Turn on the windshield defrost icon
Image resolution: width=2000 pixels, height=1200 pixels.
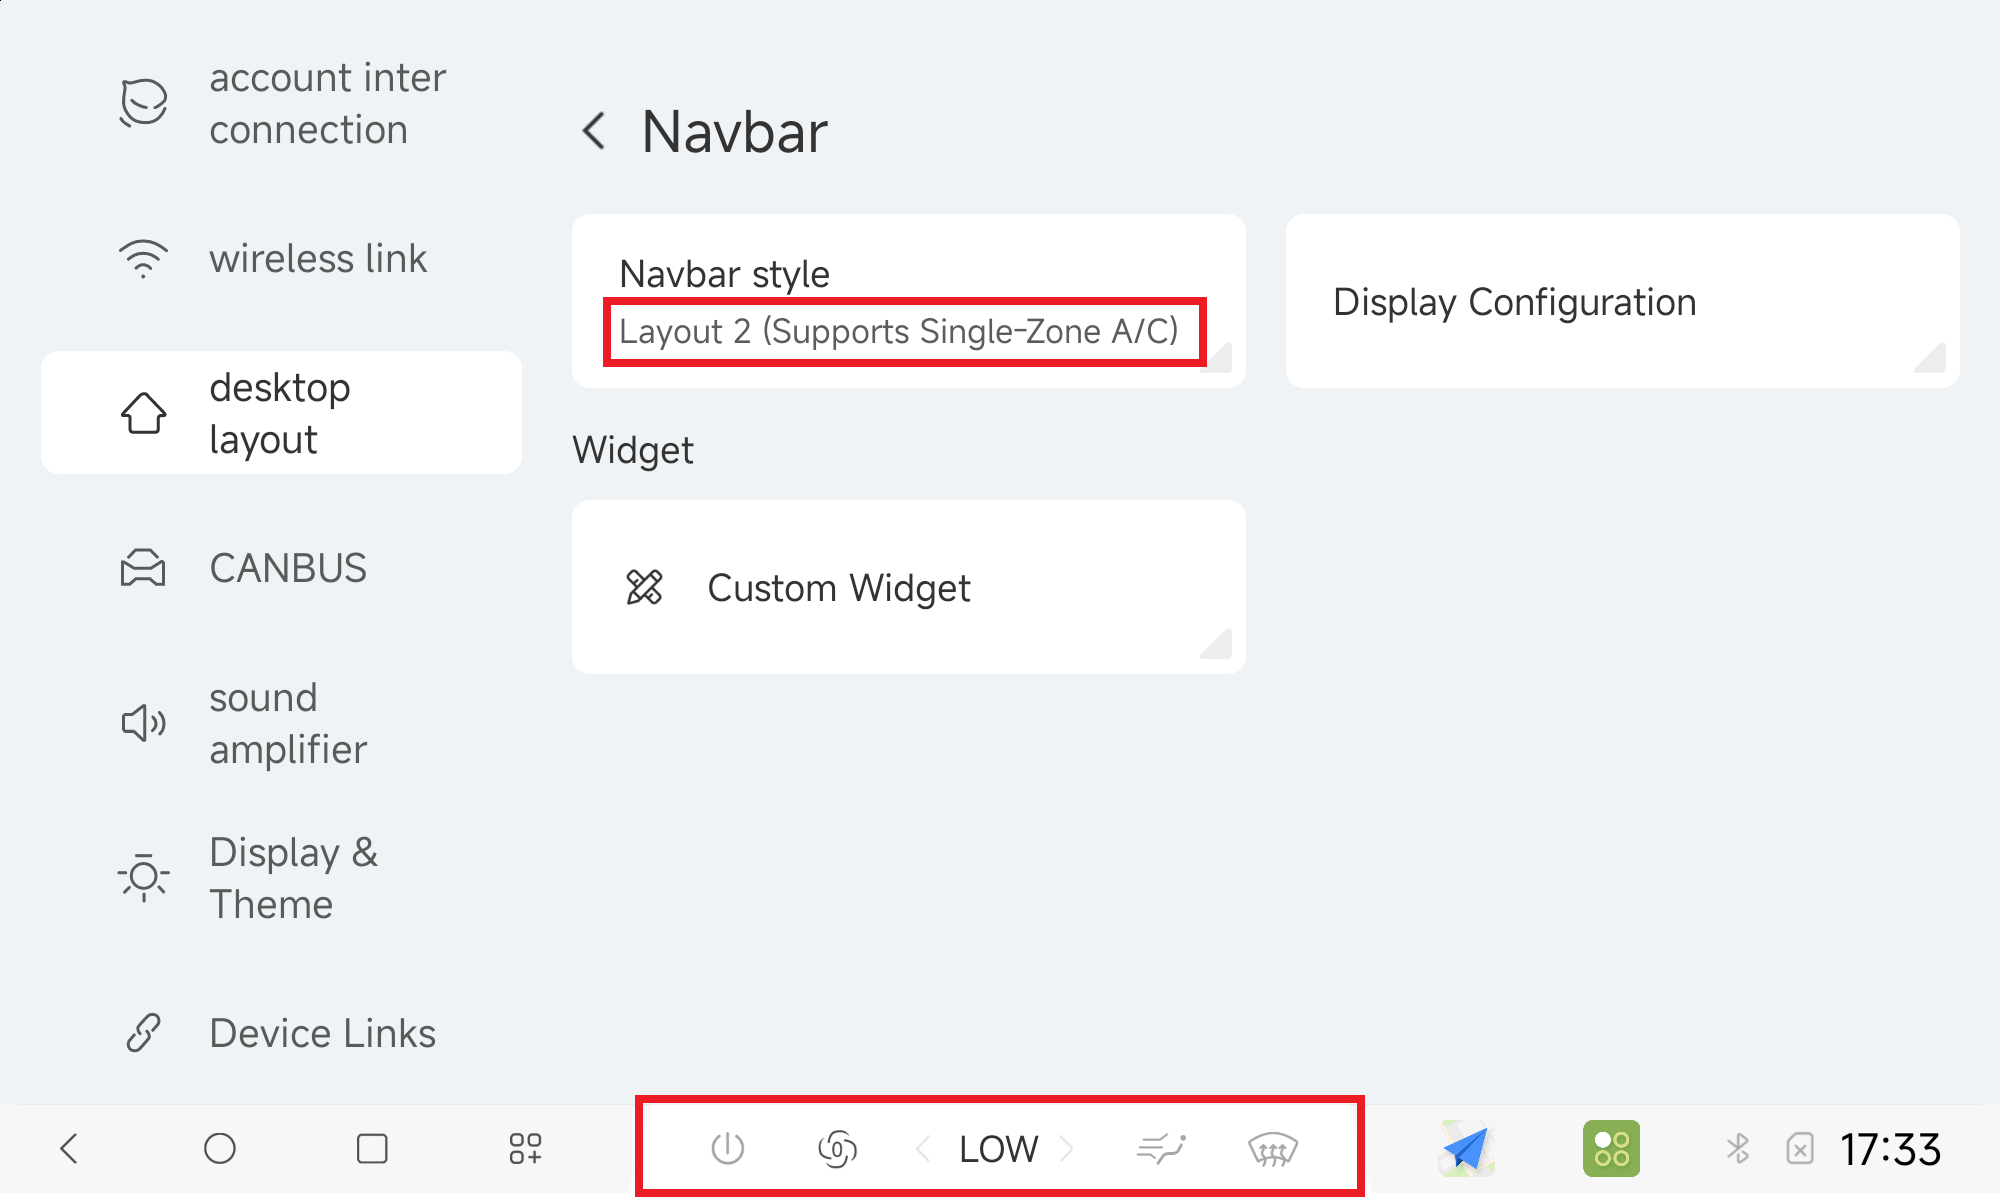(x=1272, y=1148)
